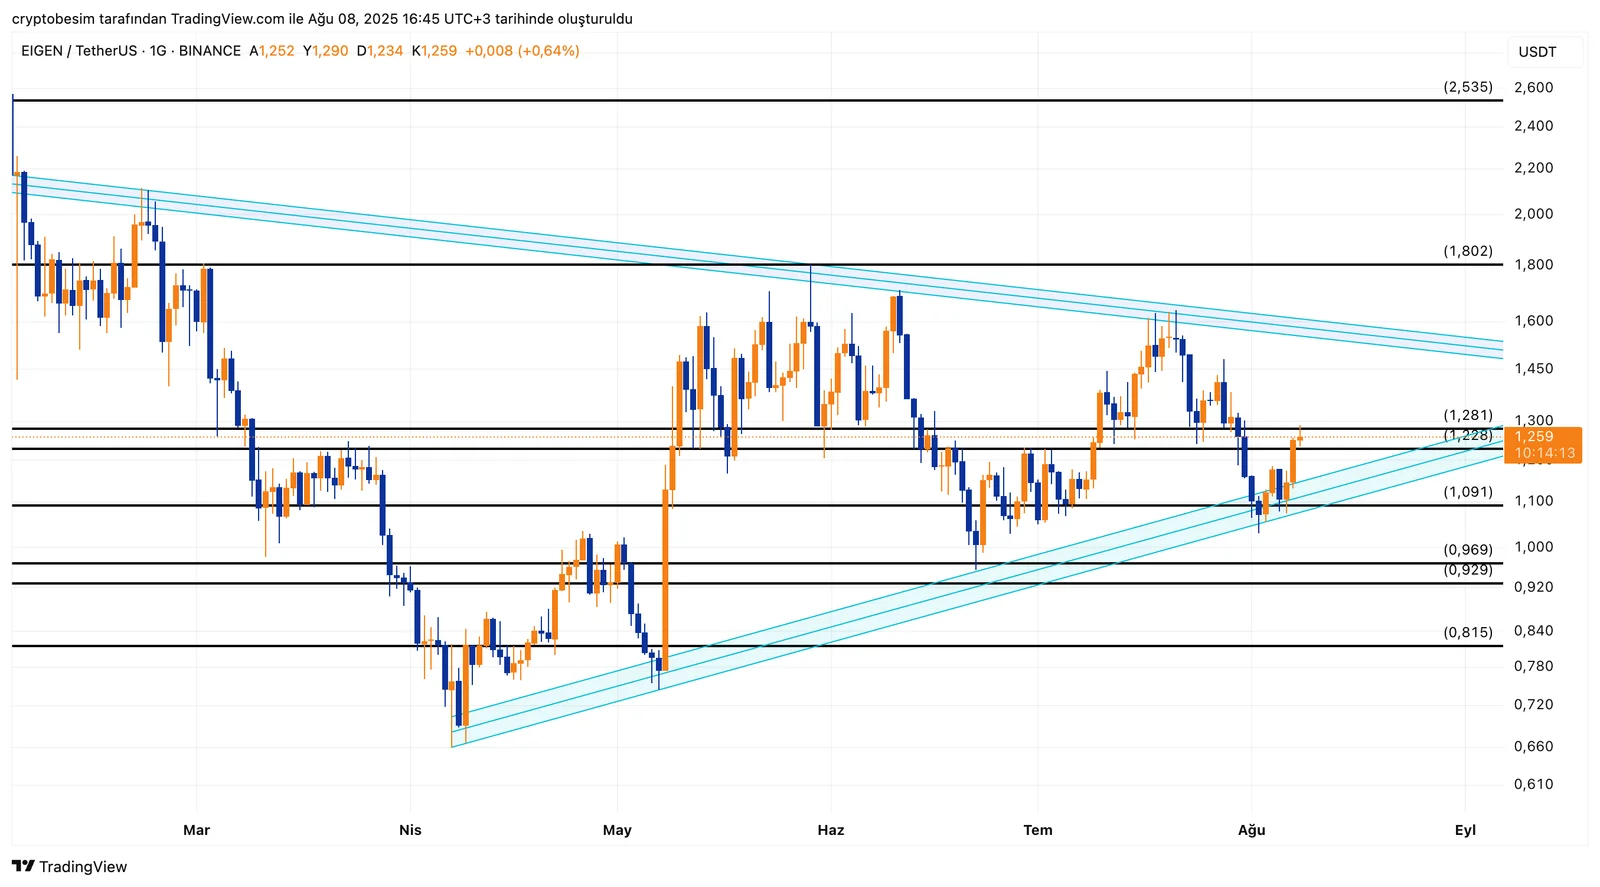1600x887 pixels.
Task: Click the Ağu label on time axis
Action: (1252, 830)
